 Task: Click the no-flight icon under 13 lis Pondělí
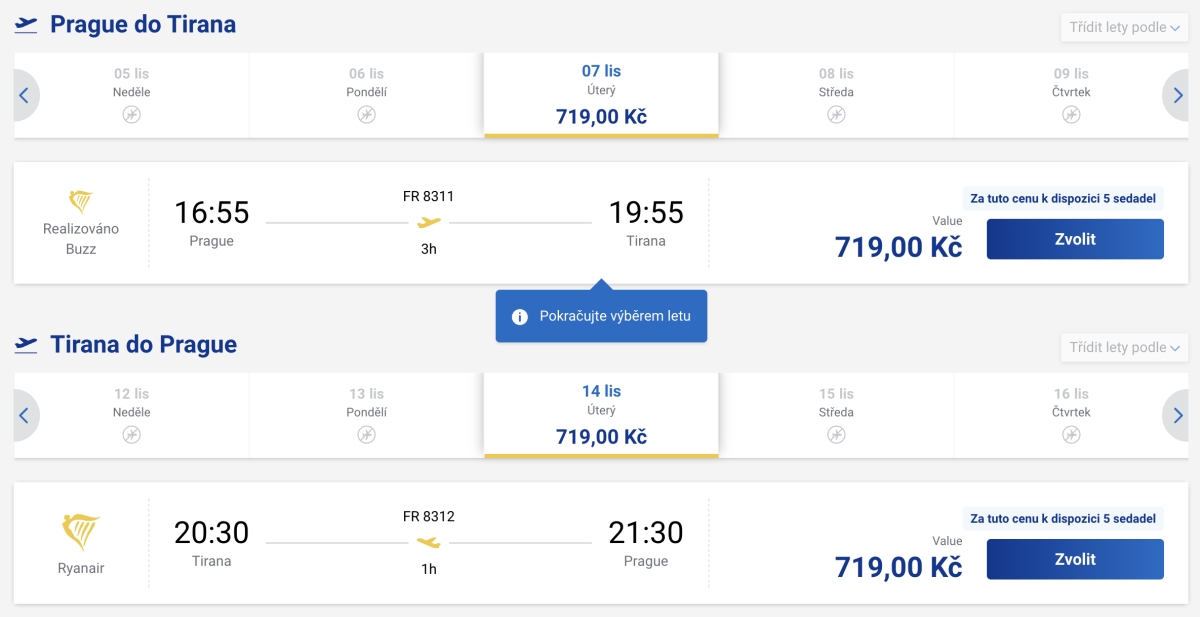366,434
